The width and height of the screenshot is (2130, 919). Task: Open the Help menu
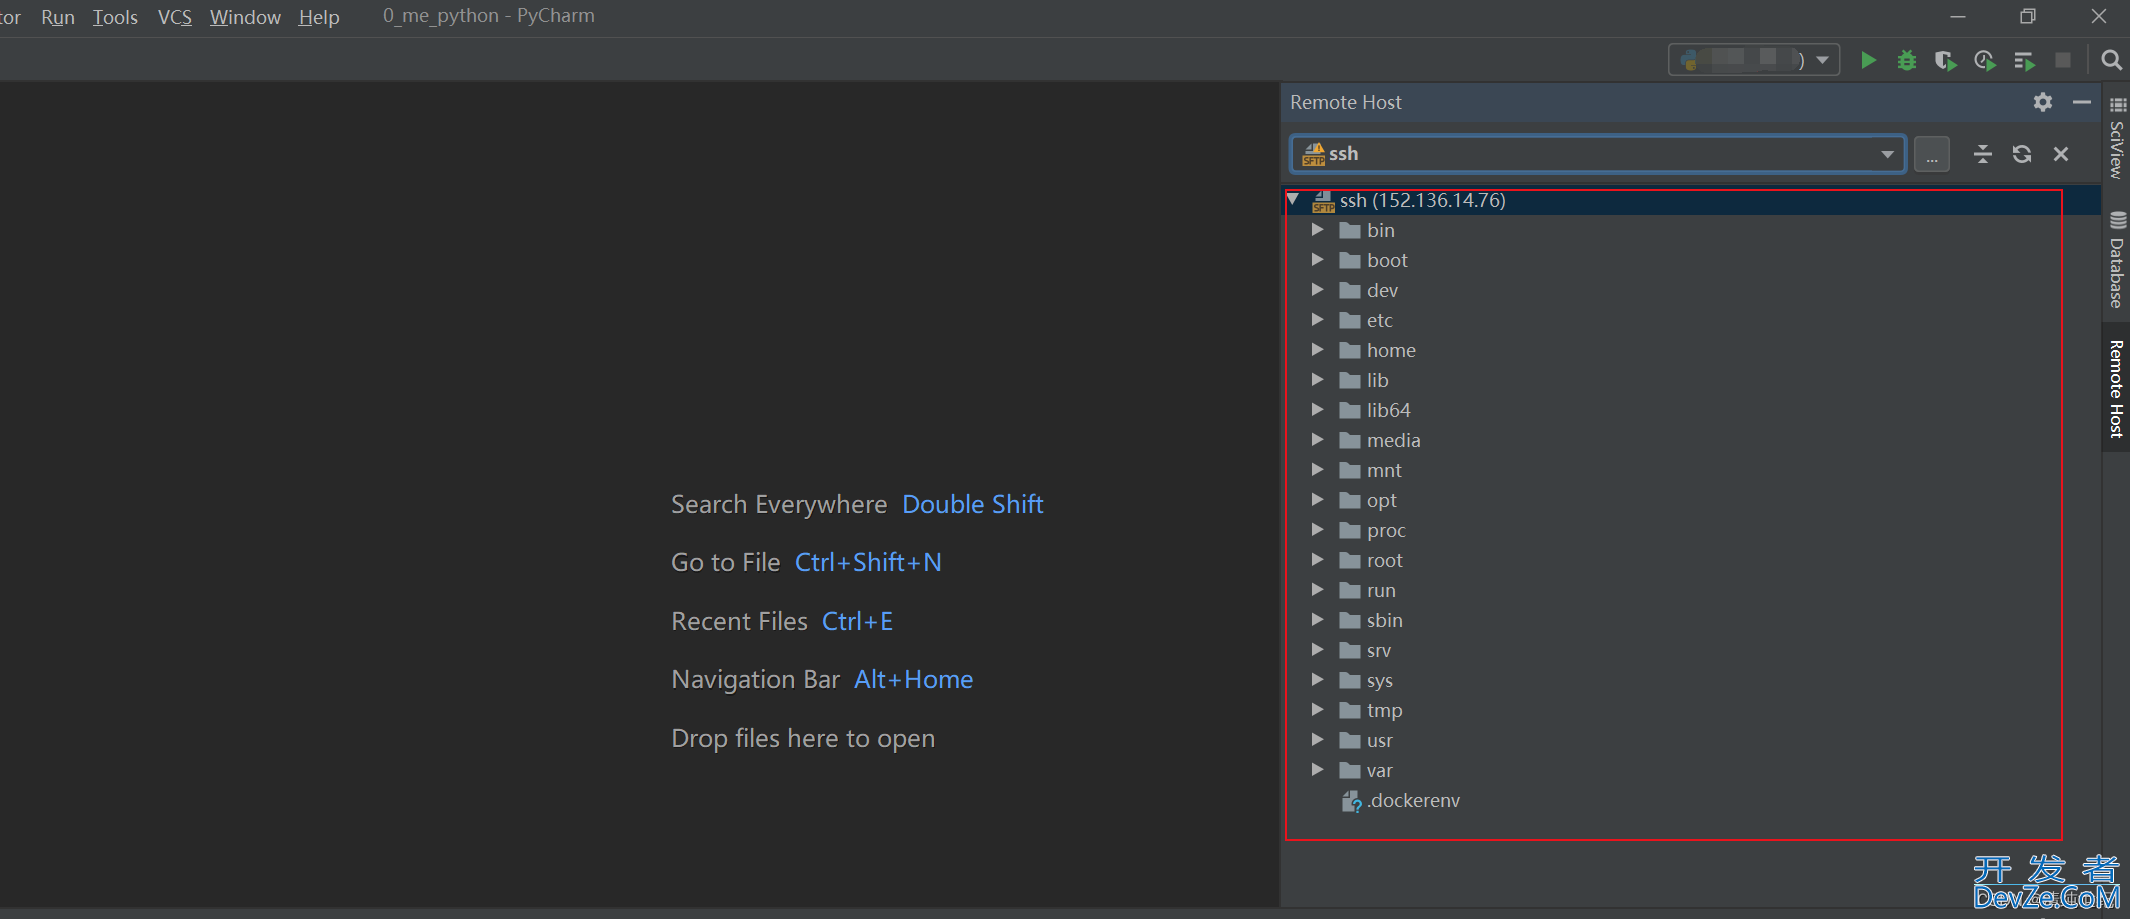point(319,17)
